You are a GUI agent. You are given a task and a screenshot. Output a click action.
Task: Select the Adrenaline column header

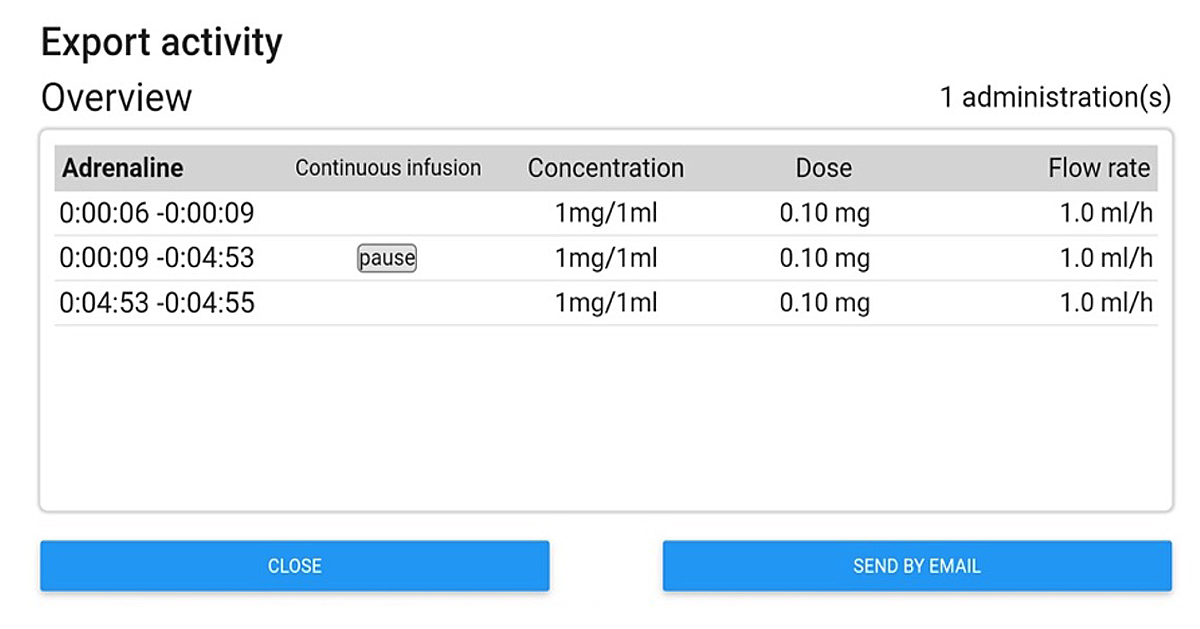pos(123,168)
